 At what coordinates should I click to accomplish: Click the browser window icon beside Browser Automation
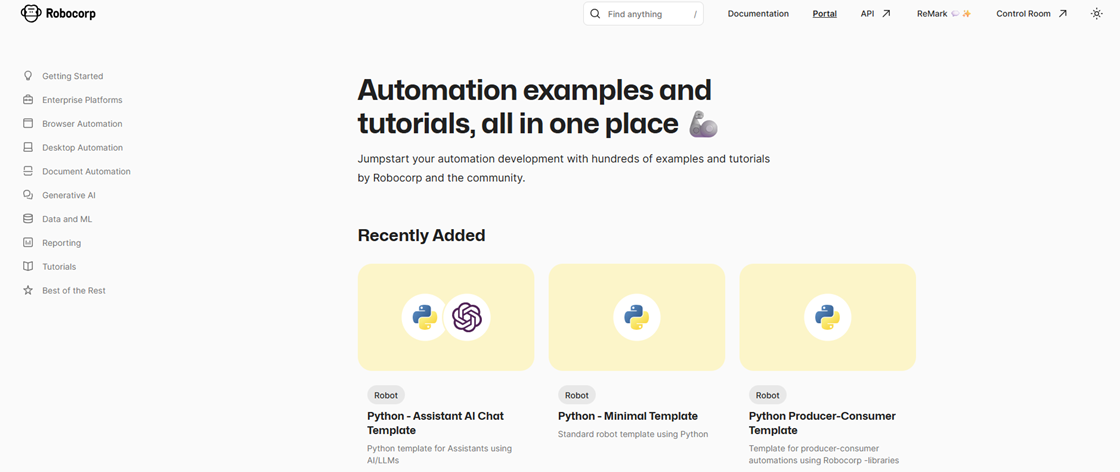pos(28,124)
